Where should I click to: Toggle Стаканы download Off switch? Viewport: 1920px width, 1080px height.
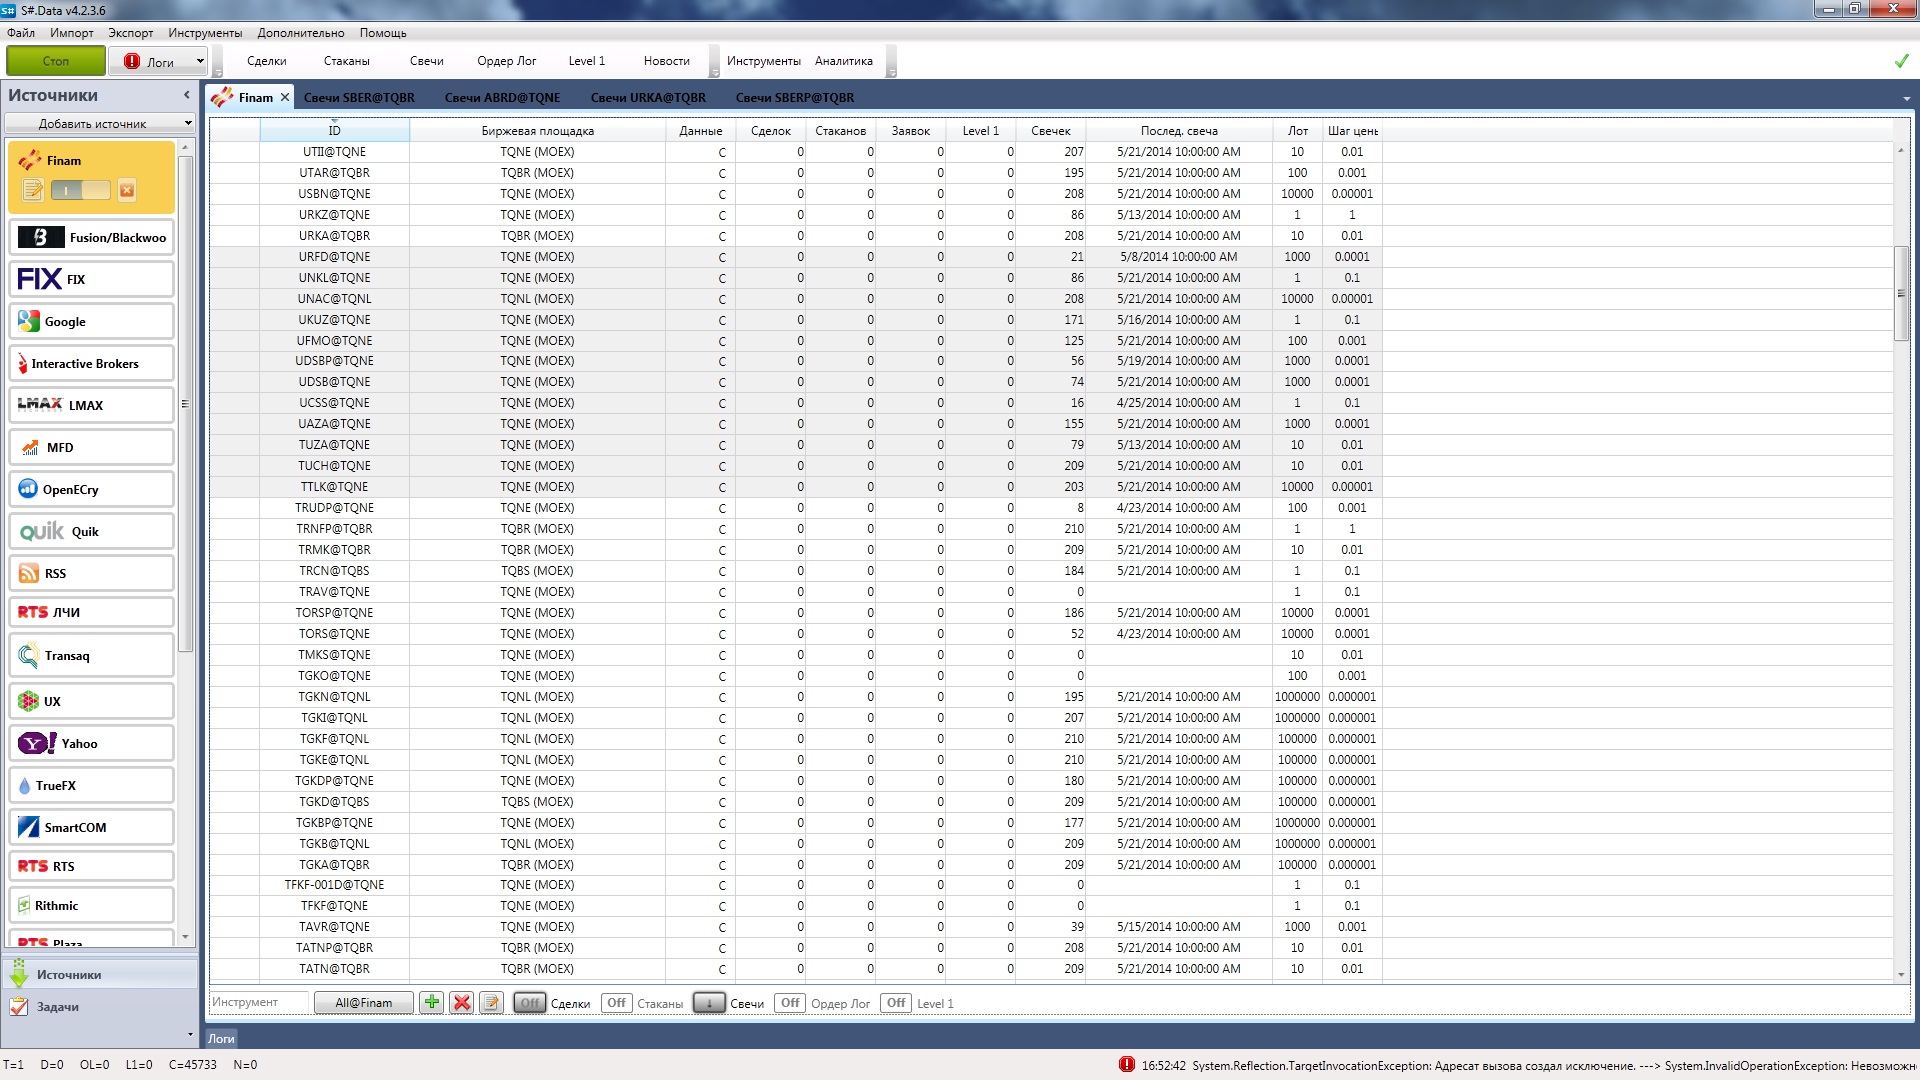tap(617, 1003)
